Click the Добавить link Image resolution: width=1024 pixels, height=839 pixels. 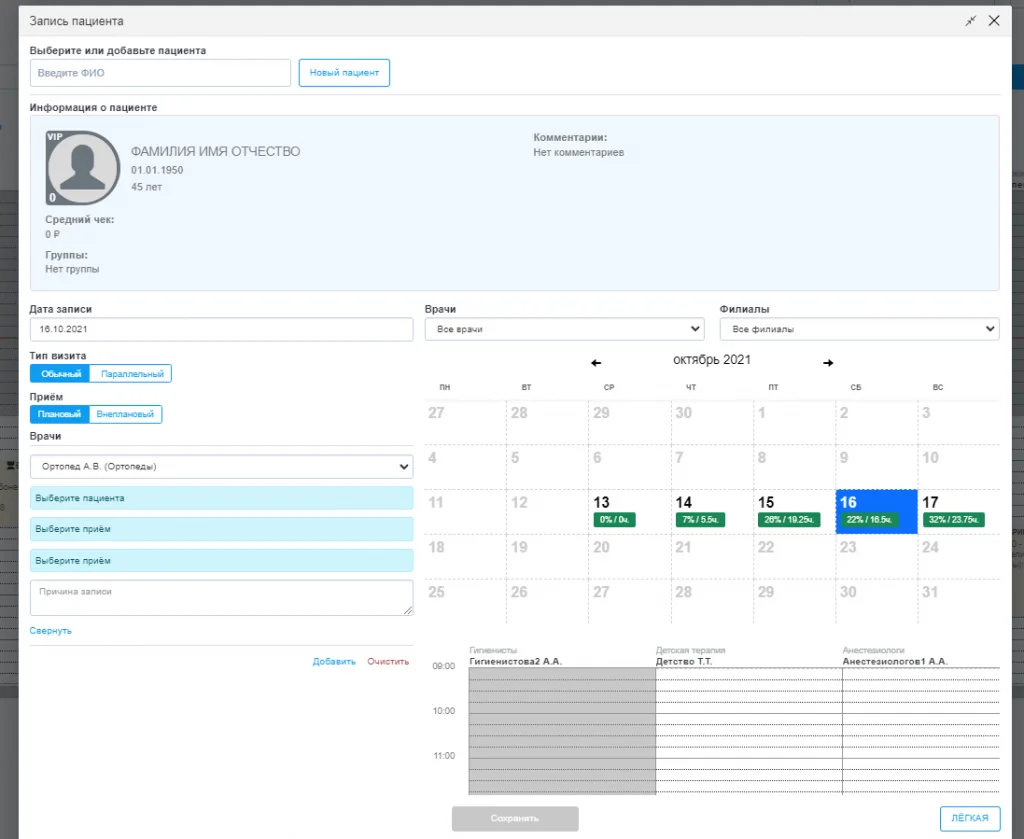[334, 662]
